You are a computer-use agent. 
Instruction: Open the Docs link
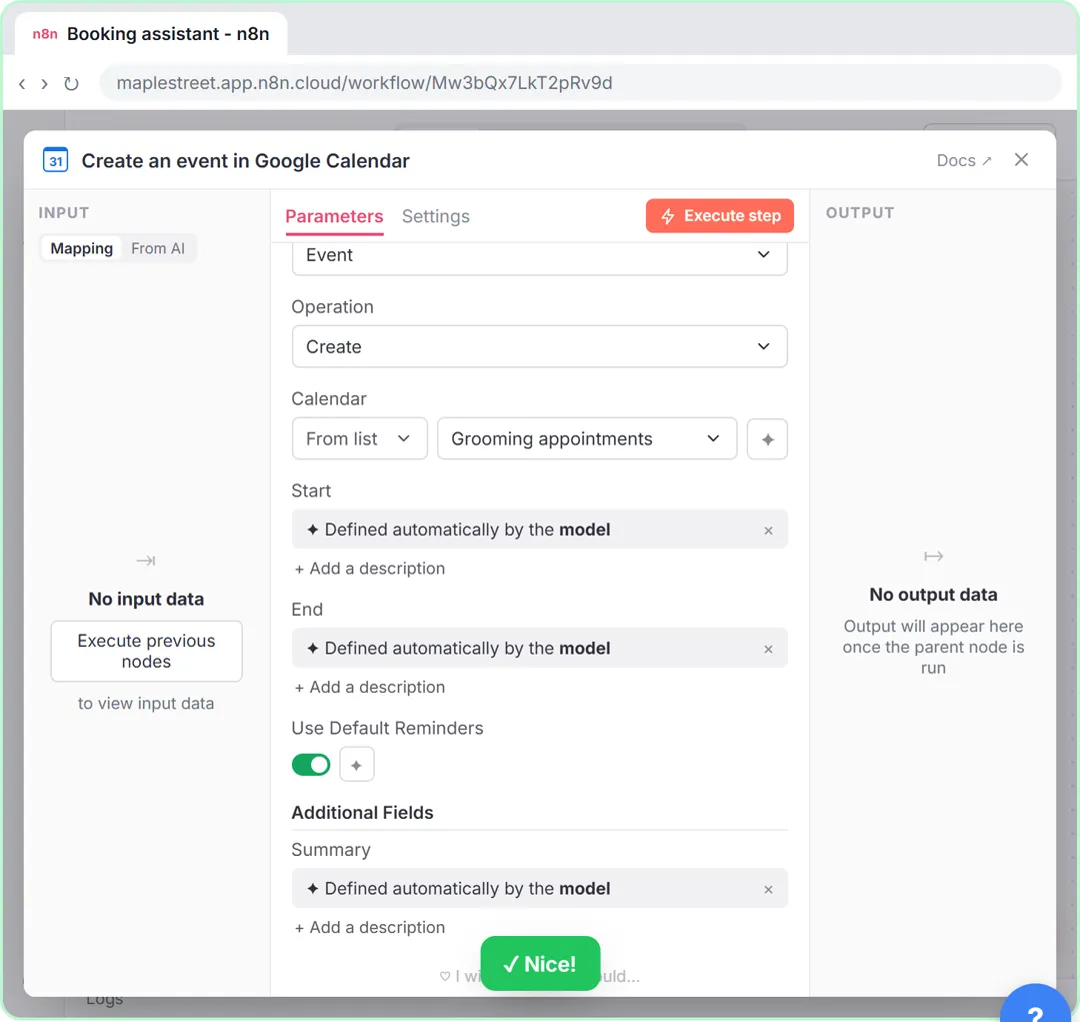point(964,160)
